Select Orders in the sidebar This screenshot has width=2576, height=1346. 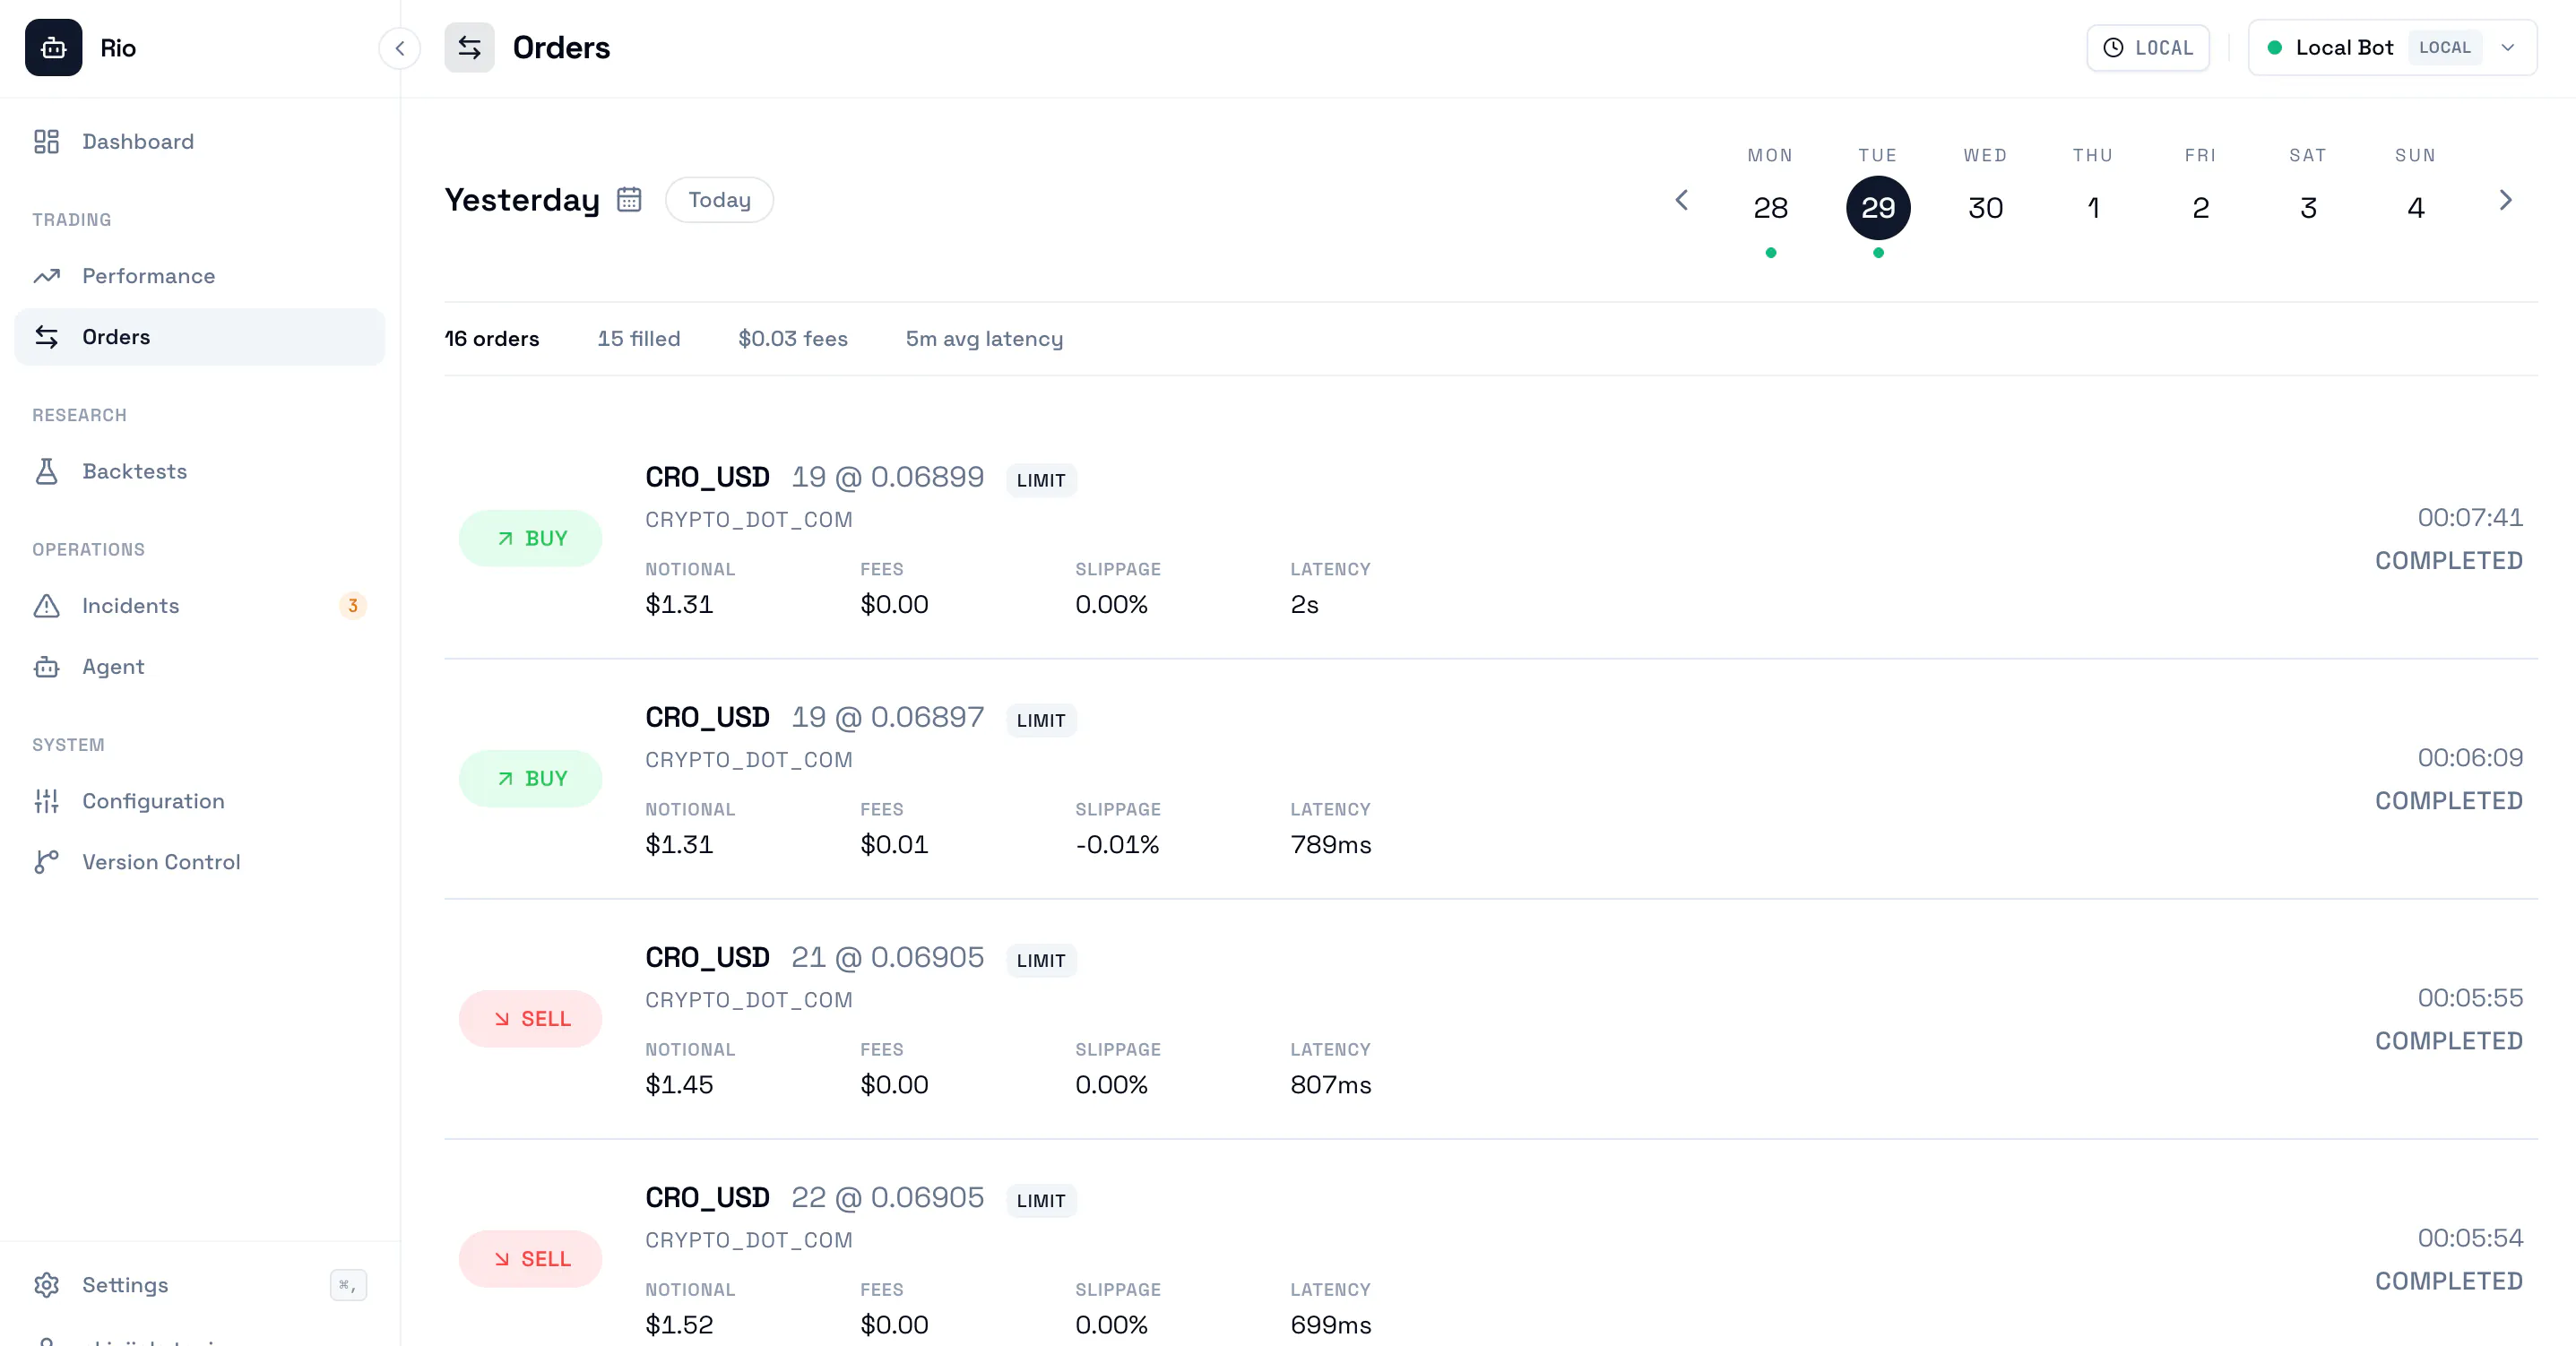tap(199, 337)
